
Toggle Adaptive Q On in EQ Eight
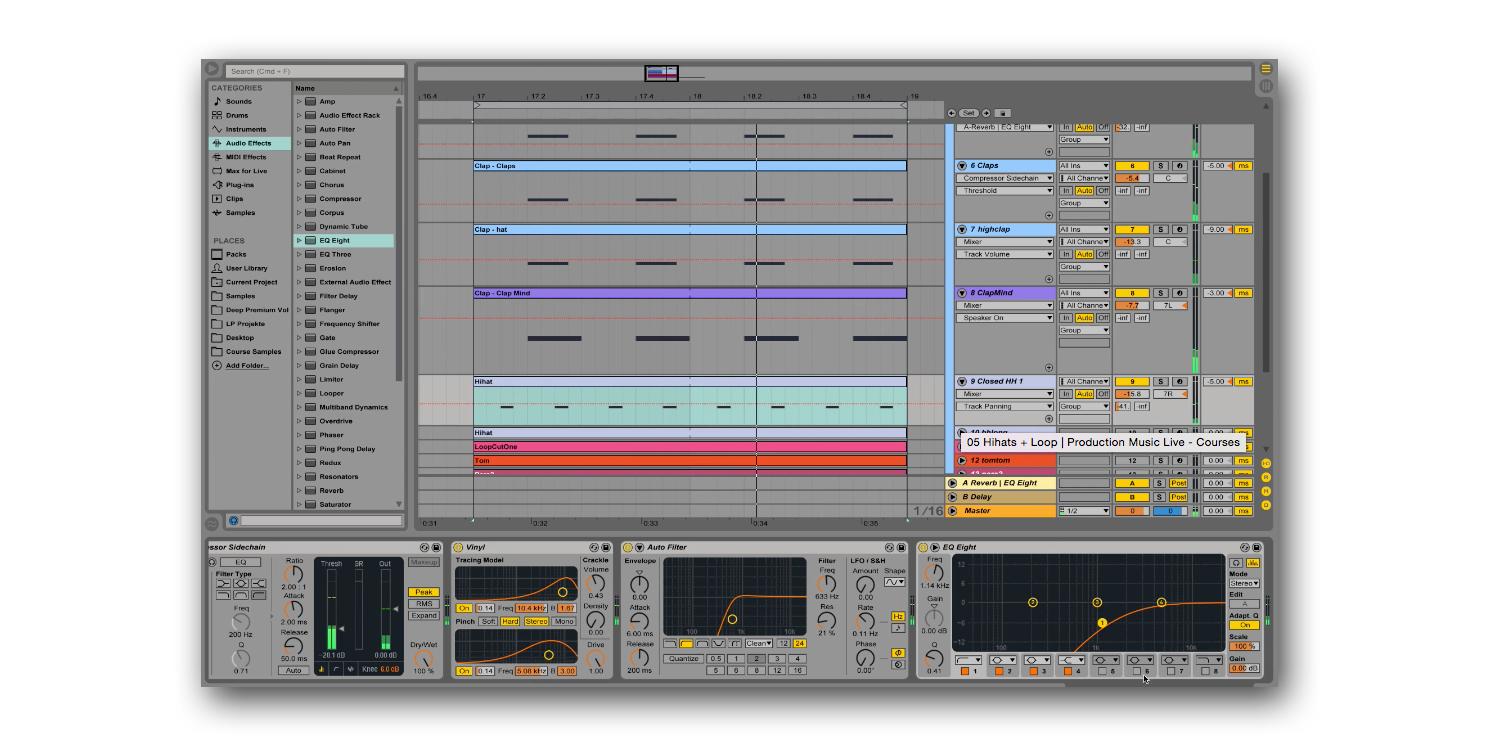[x=1244, y=625]
